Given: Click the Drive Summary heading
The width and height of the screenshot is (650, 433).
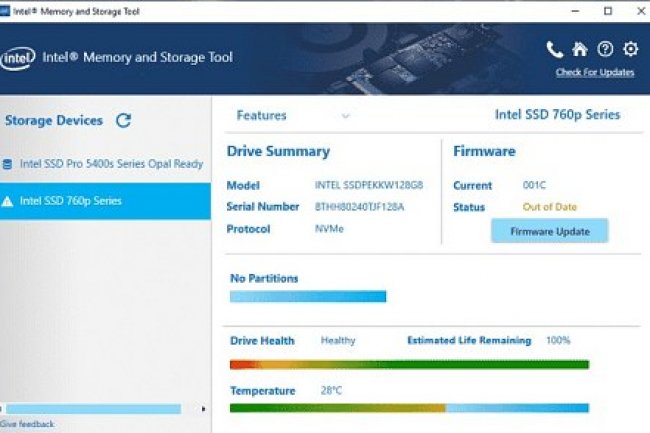Looking at the screenshot, I should (x=278, y=151).
